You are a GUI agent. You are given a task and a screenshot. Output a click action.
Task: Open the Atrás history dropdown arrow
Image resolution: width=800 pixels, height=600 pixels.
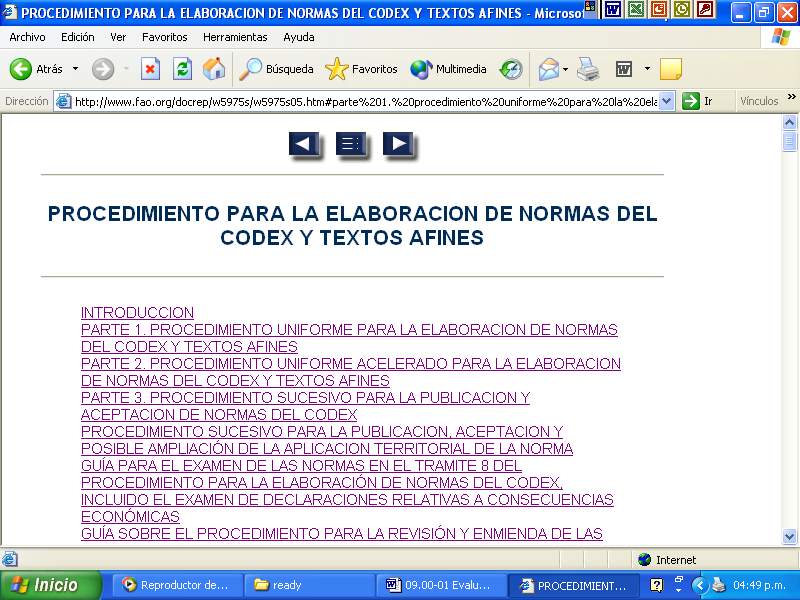tap(76, 68)
